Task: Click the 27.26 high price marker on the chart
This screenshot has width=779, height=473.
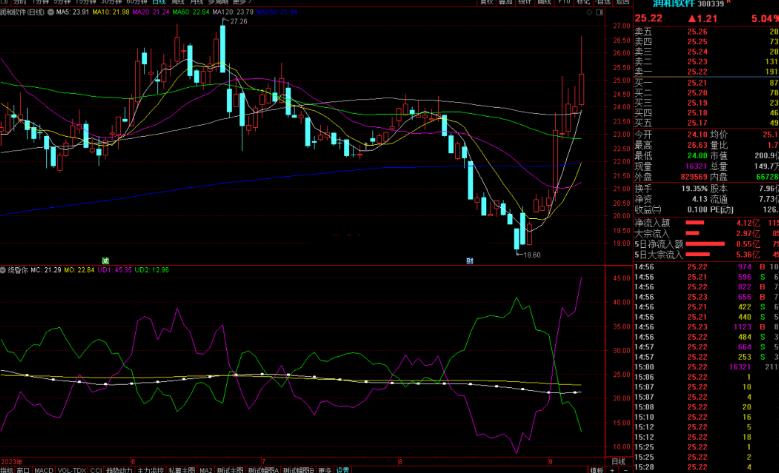Action: [x=238, y=22]
